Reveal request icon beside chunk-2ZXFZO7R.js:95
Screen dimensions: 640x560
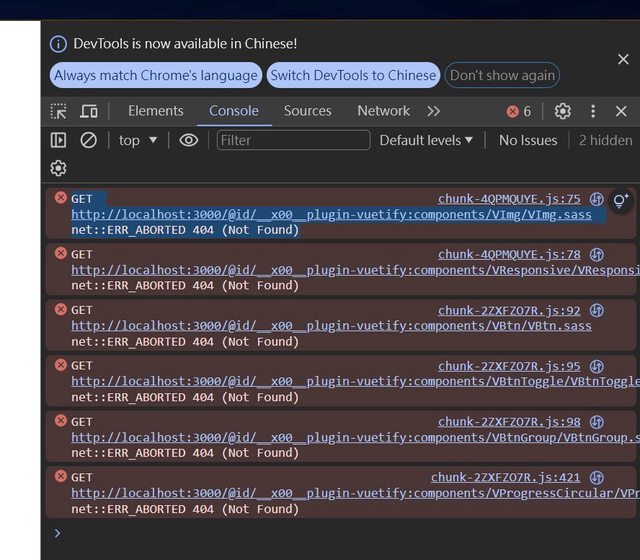tap(597, 366)
